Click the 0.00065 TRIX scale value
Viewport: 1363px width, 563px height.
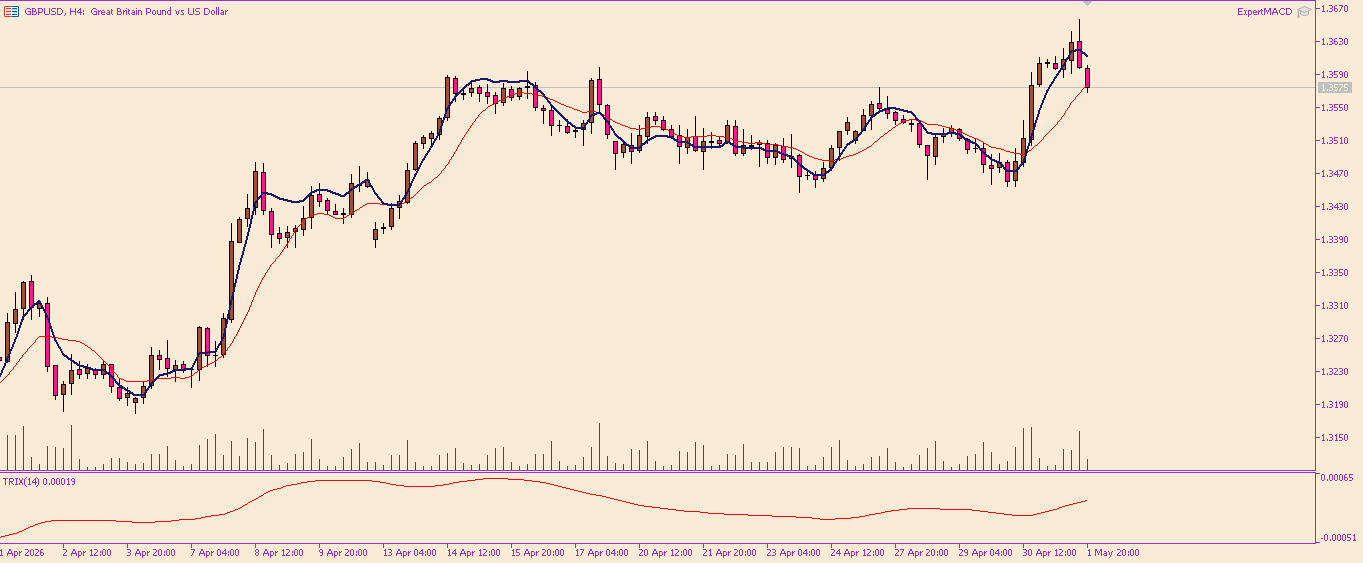[x=1336, y=479]
